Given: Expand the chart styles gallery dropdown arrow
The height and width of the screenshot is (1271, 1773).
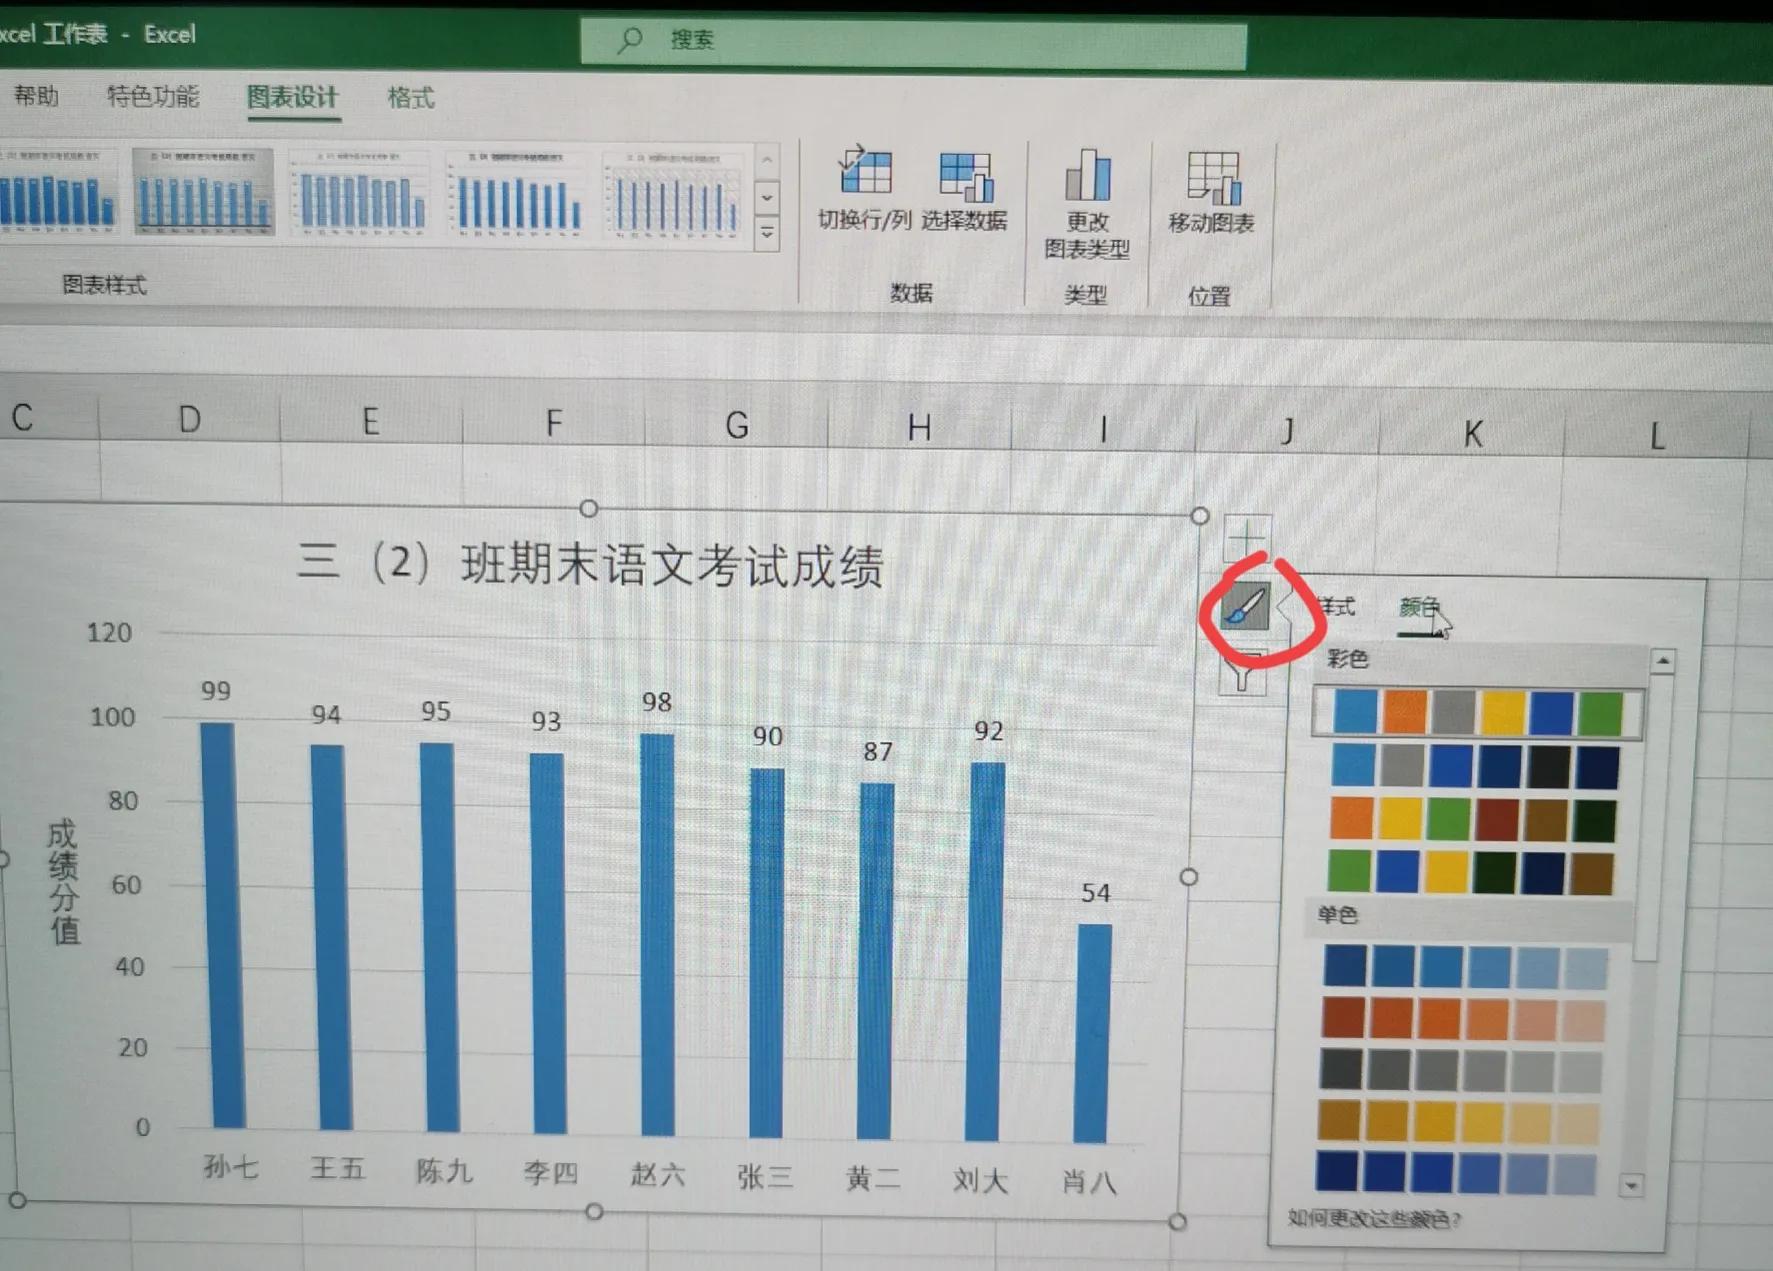Looking at the screenshot, I should (x=767, y=233).
